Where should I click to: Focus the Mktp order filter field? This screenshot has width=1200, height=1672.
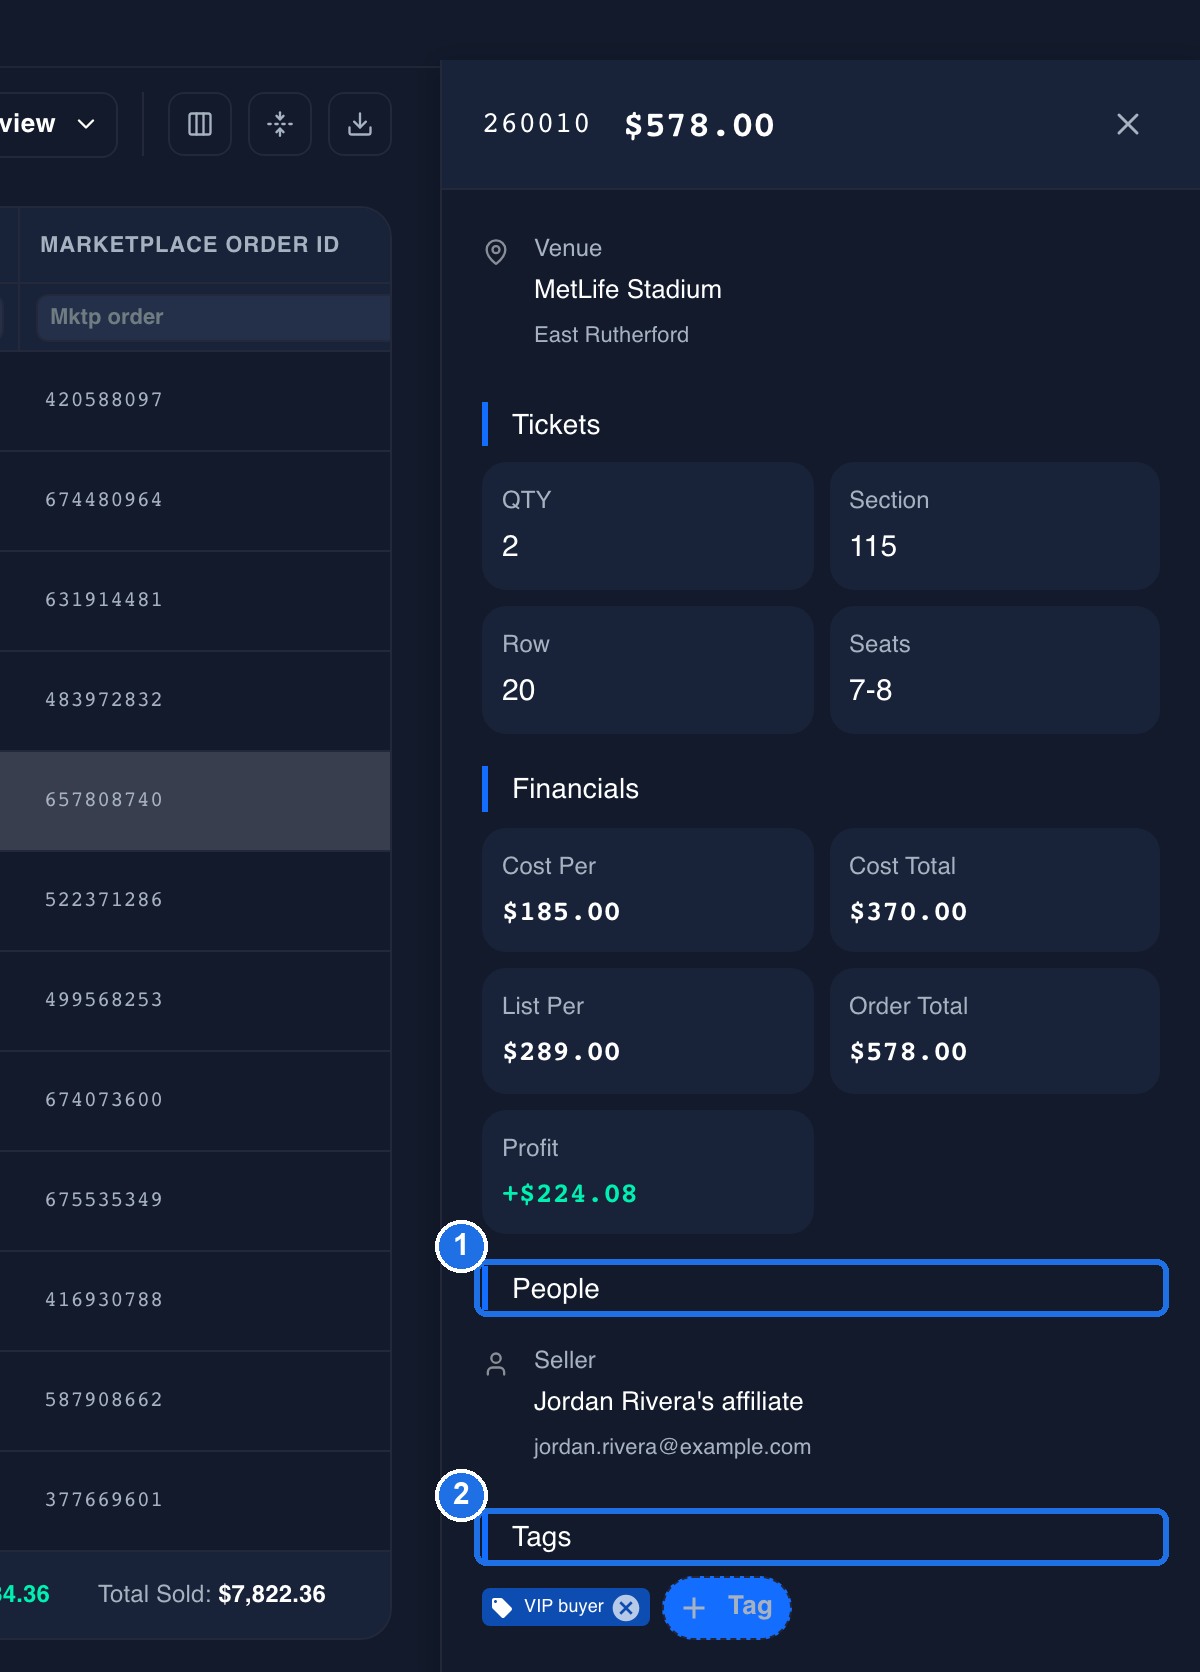[213, 317]
